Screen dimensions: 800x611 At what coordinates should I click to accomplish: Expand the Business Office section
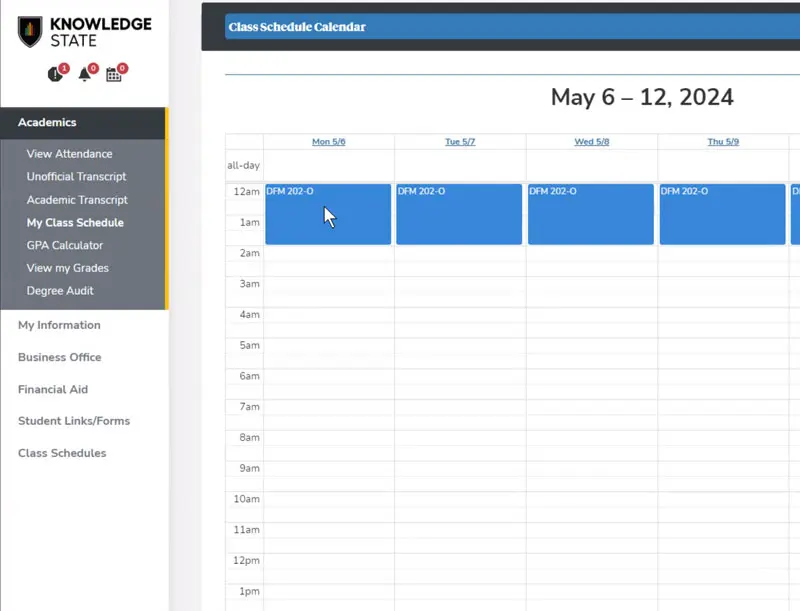pos(59,357)
